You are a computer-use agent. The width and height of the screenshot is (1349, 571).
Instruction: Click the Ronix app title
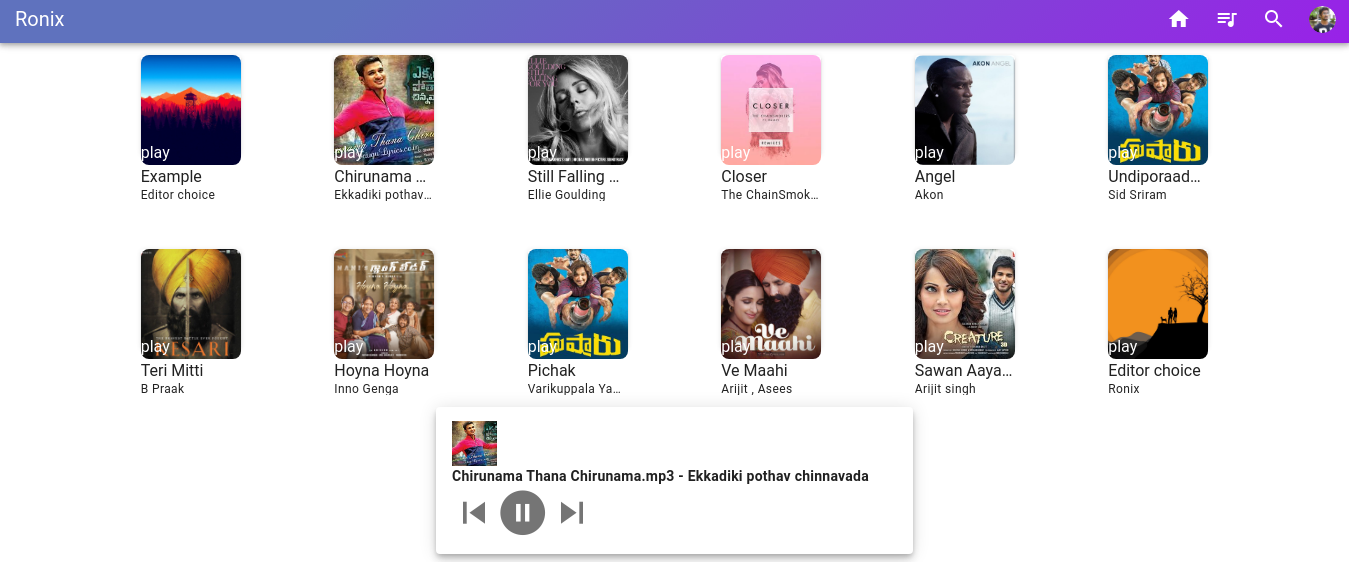tap(40, 19)
